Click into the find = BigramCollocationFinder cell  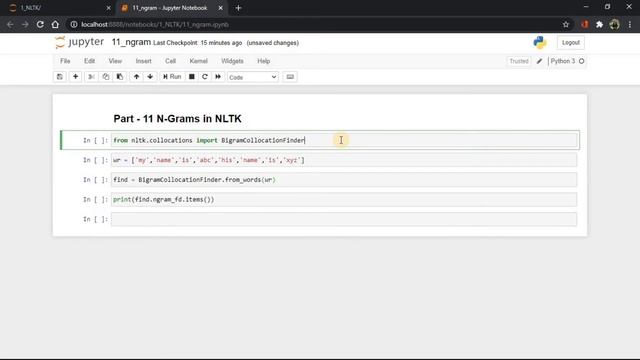coord(344,180)
